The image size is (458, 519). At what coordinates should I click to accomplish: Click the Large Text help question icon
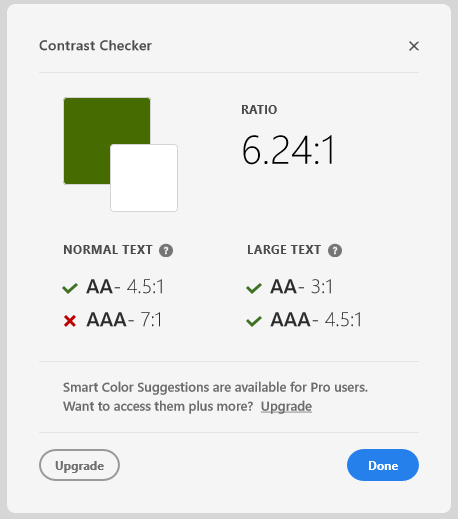(x=335, y=250)
